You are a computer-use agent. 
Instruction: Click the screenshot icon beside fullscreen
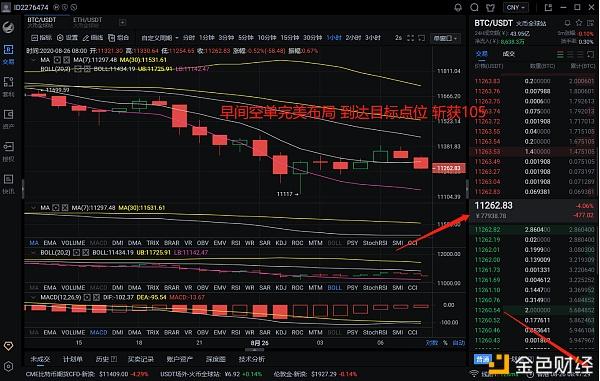tap(421, 38)
